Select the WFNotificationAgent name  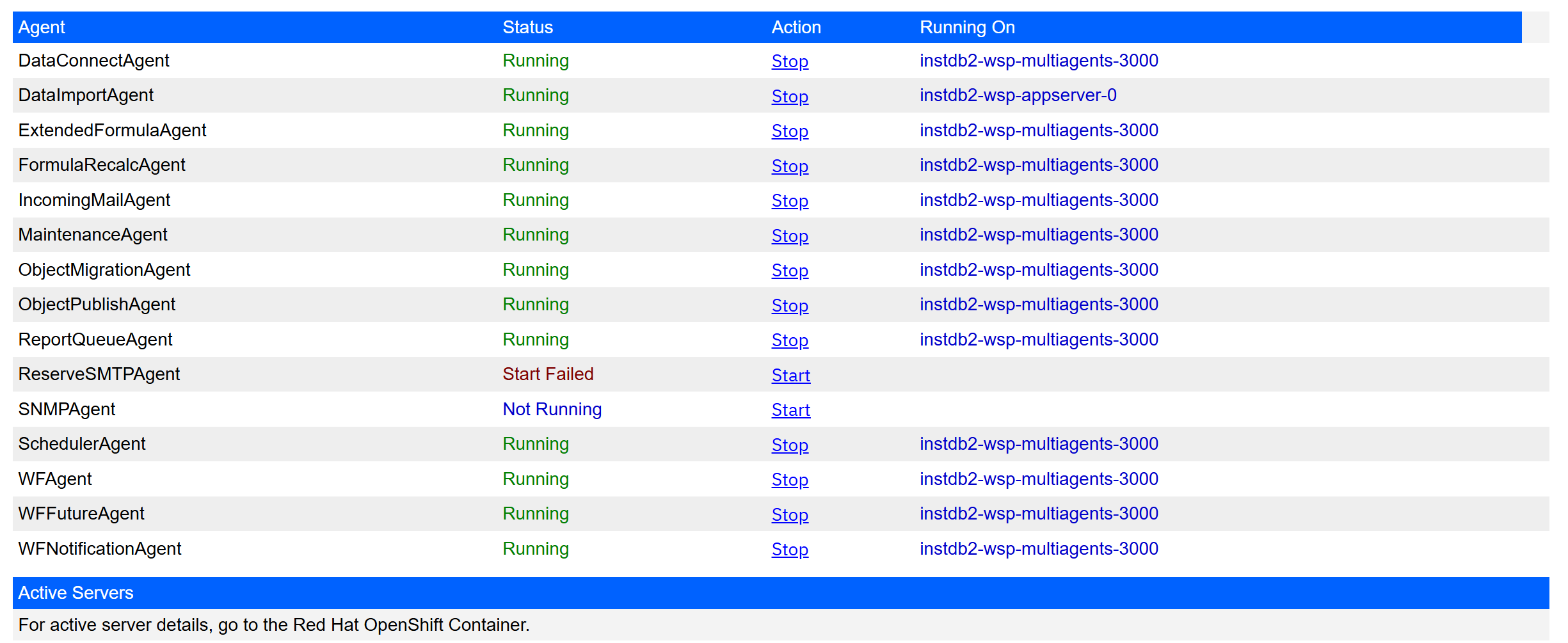pyautogui.click(x=100, y=548)
